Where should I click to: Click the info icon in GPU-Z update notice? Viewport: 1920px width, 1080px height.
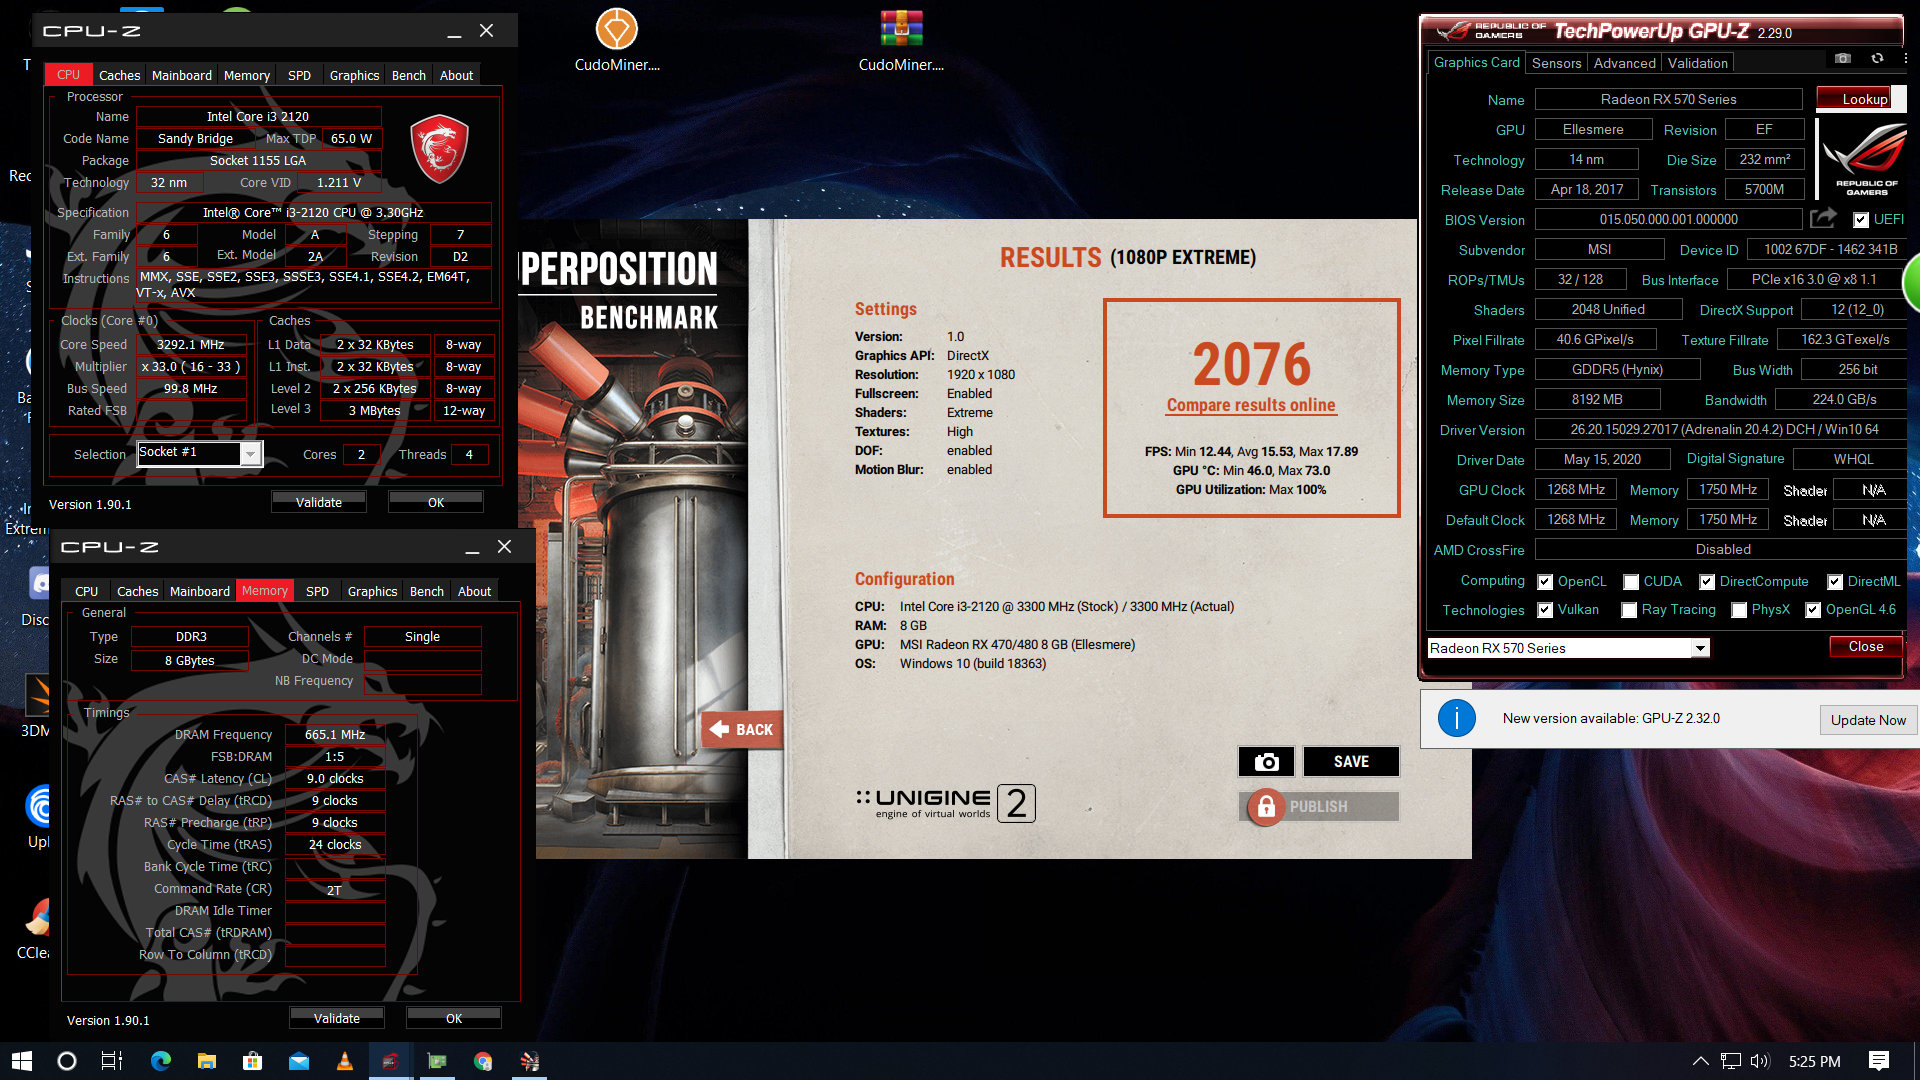tap(1457, 719)
